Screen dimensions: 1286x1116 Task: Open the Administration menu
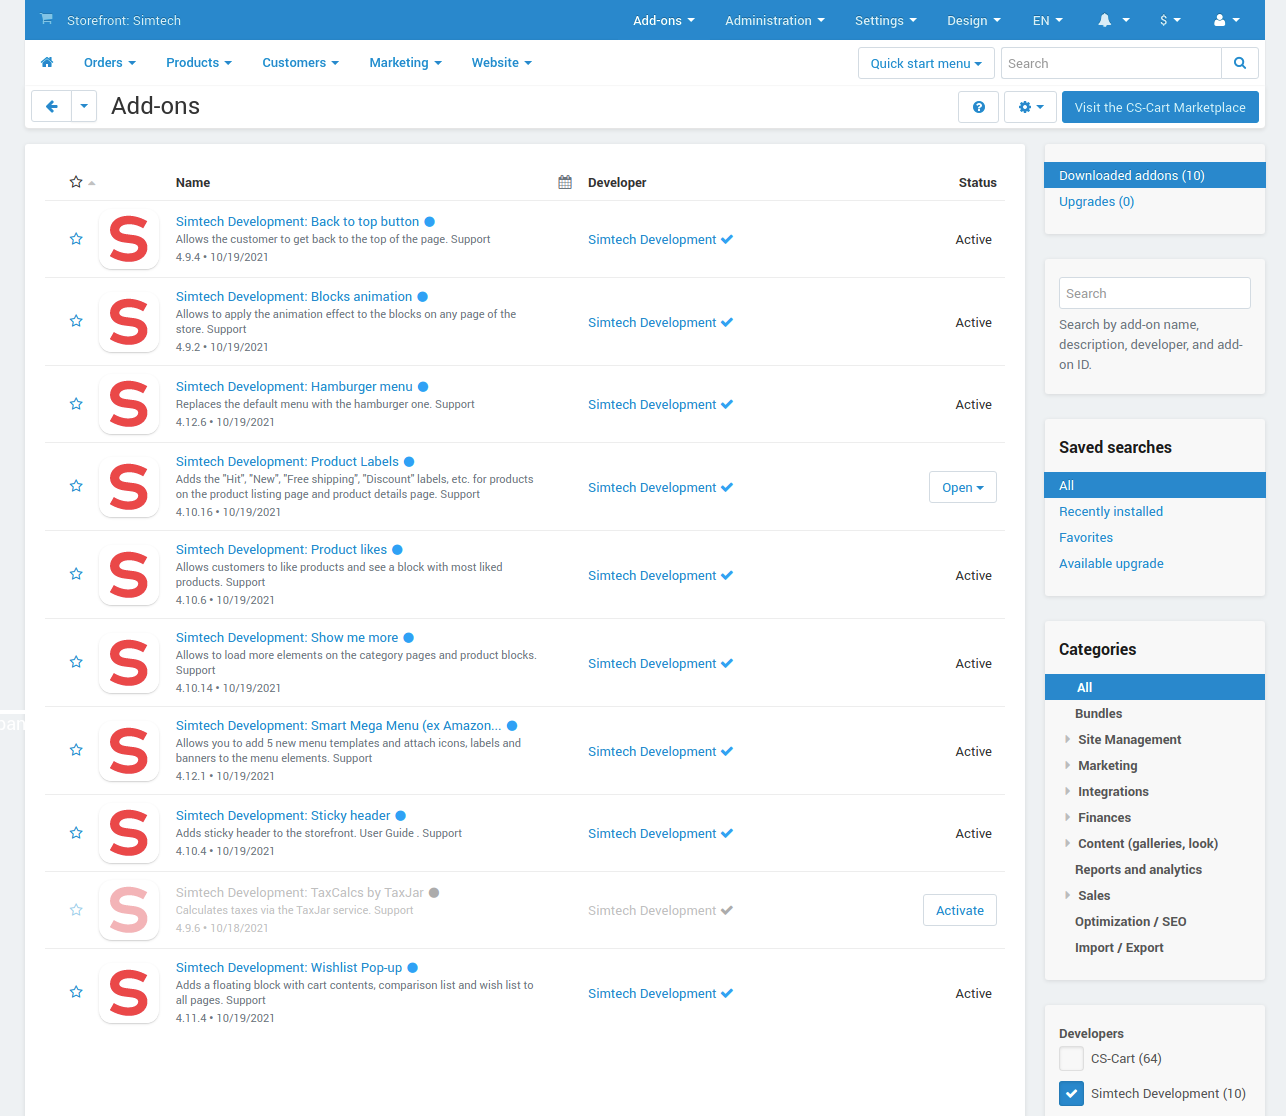[775, 20]
